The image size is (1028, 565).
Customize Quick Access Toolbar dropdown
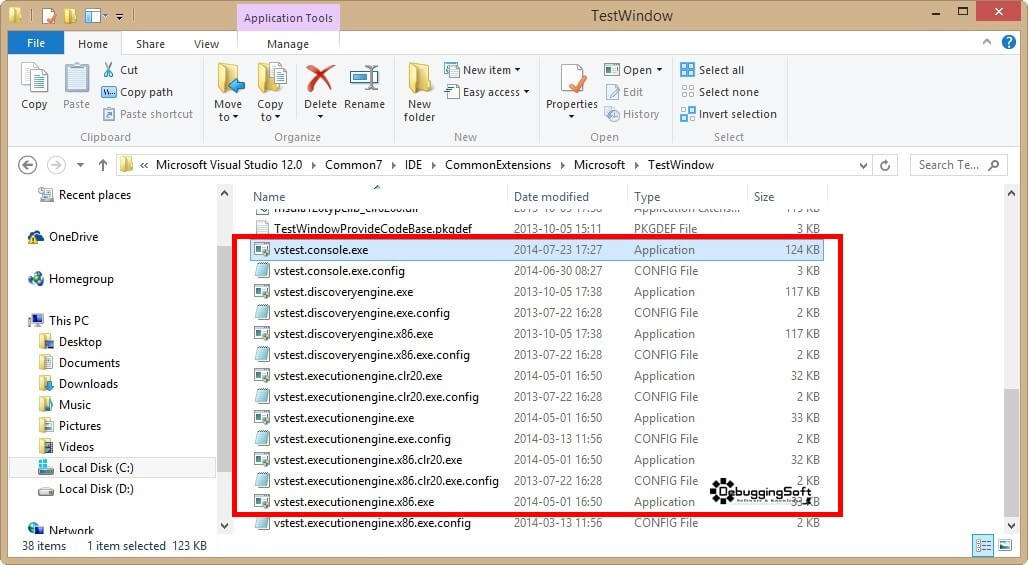pos(119,16)
